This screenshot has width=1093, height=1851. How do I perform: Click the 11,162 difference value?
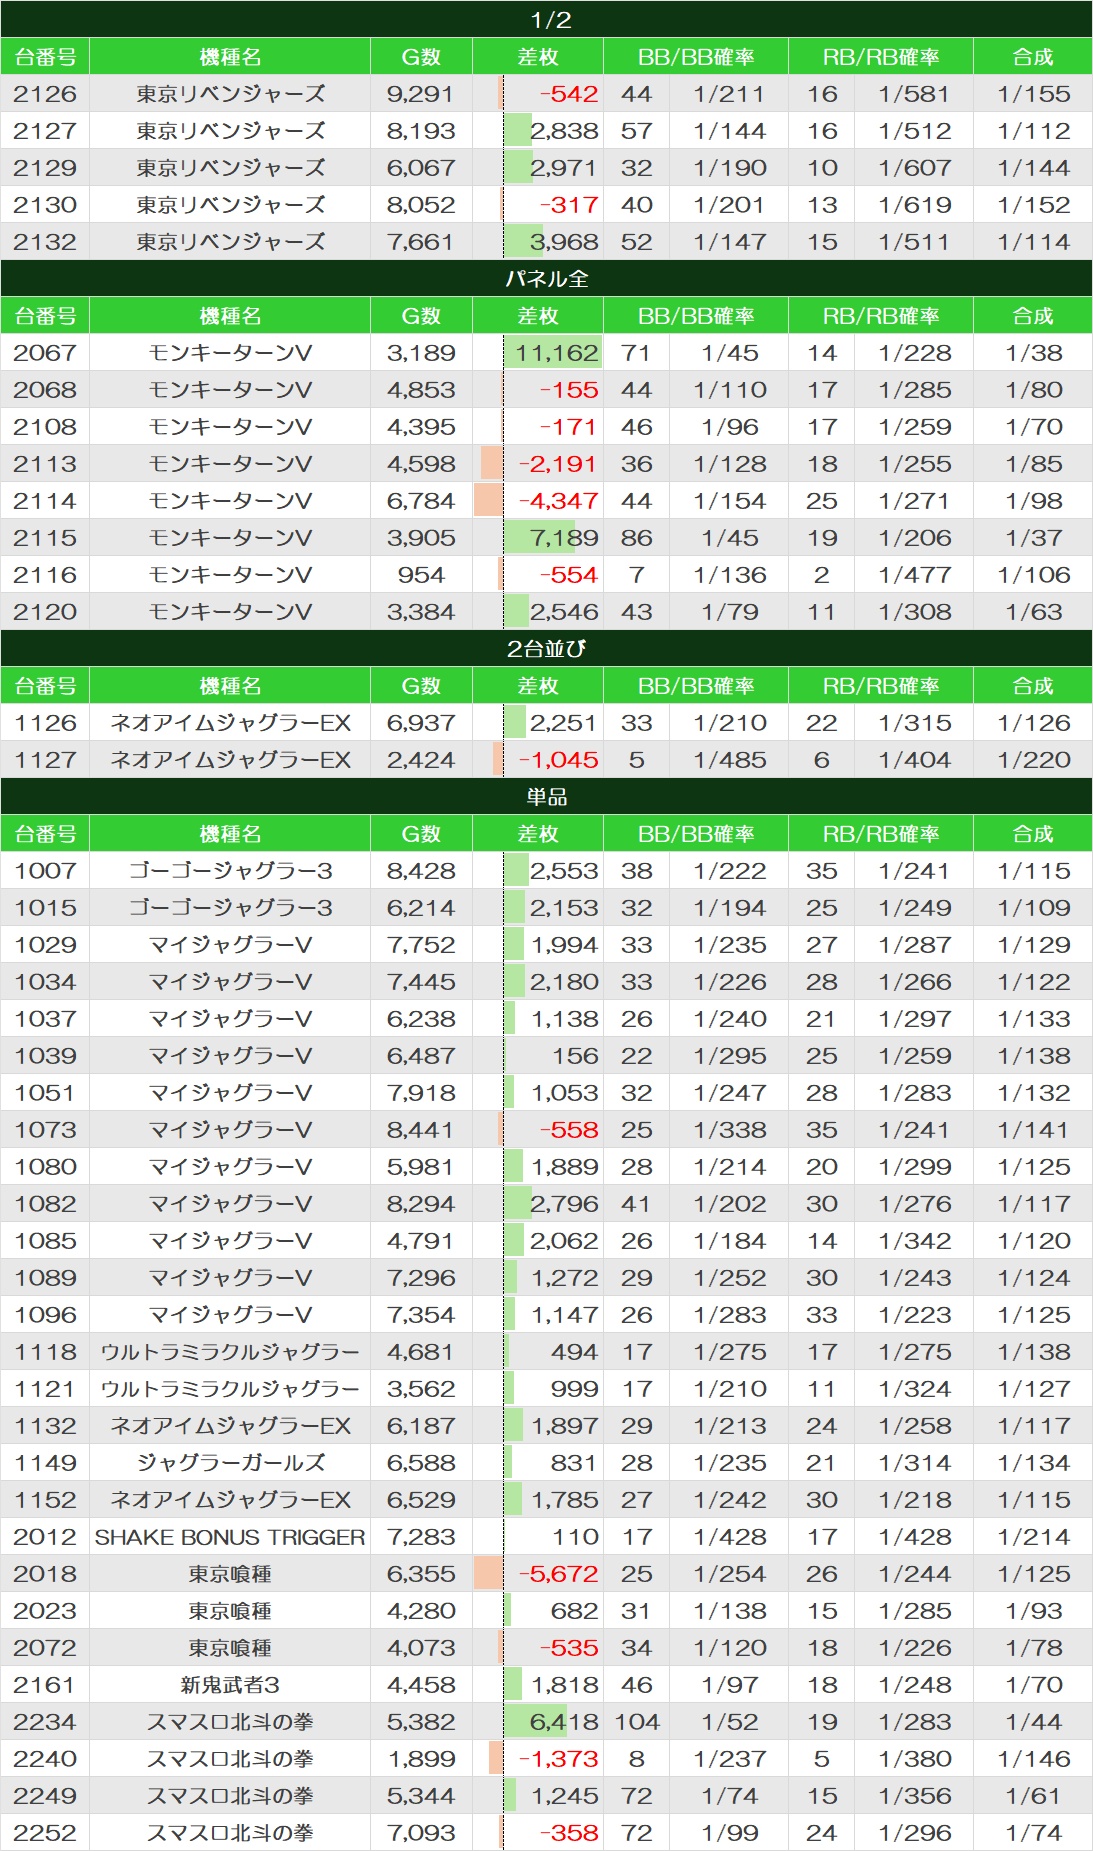[557, 353]
